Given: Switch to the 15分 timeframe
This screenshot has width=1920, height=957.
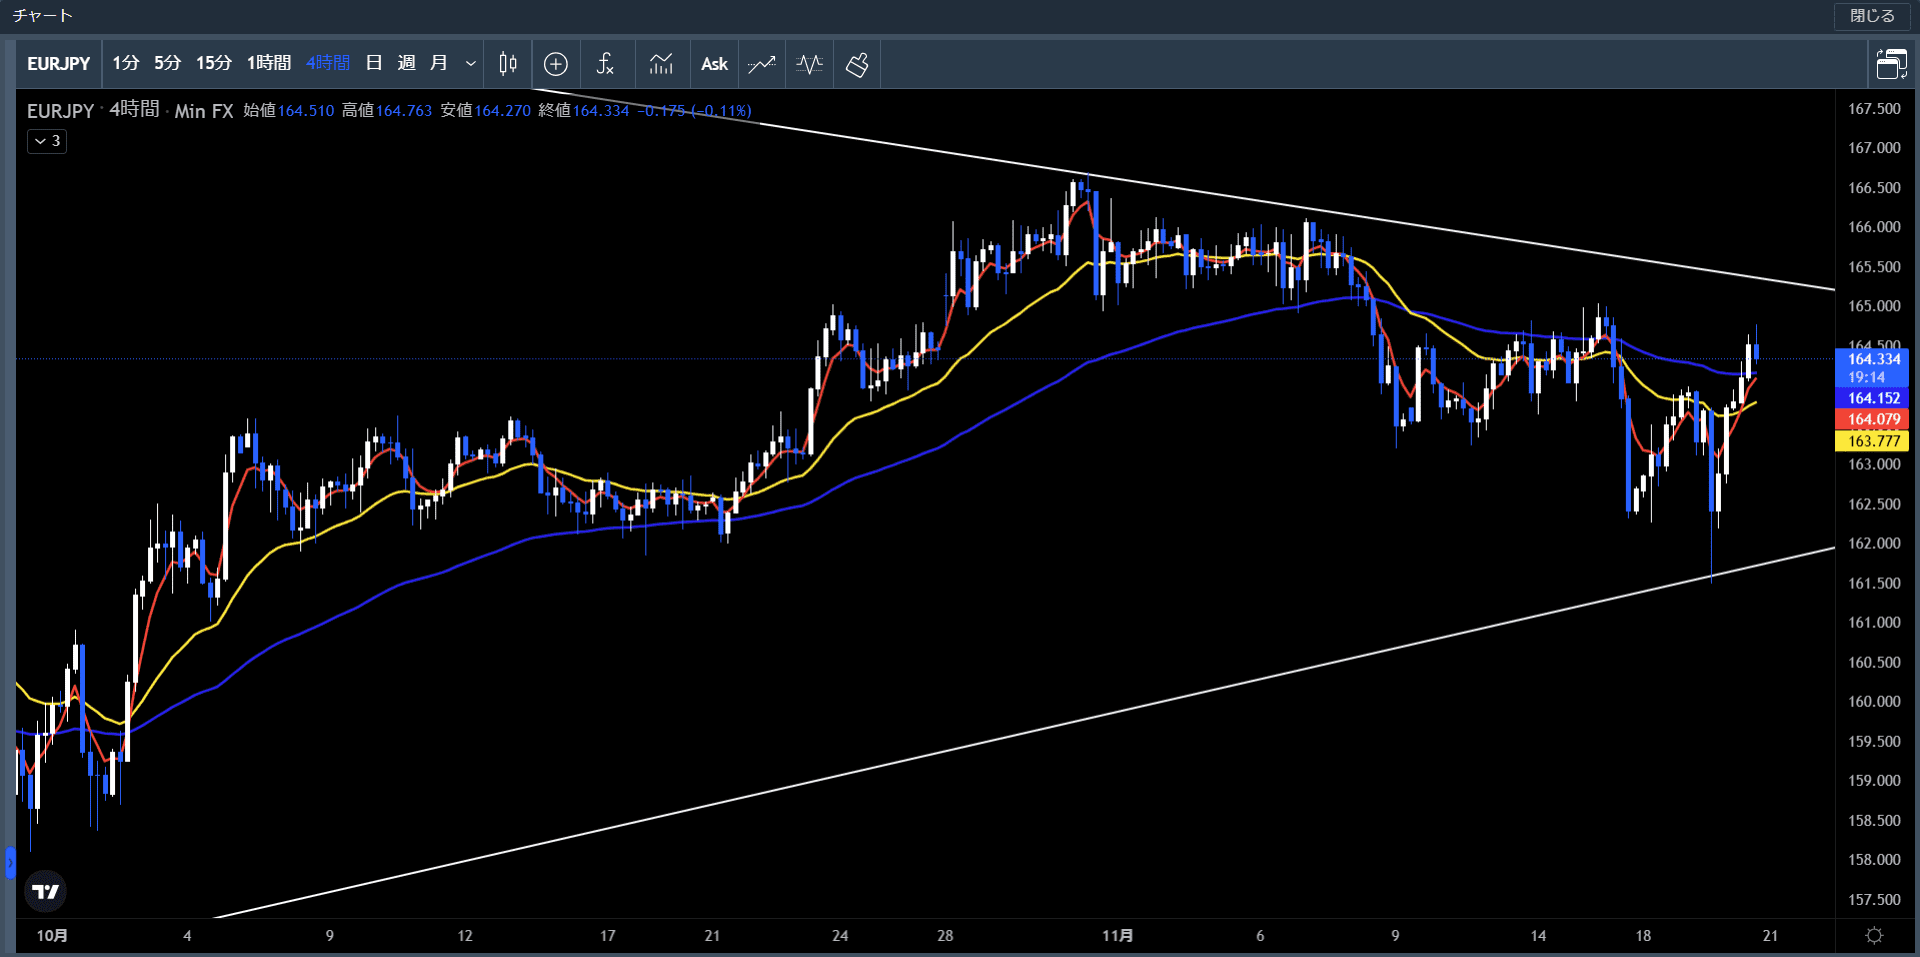Looking at the screenshot, I should tap(214, 63).
